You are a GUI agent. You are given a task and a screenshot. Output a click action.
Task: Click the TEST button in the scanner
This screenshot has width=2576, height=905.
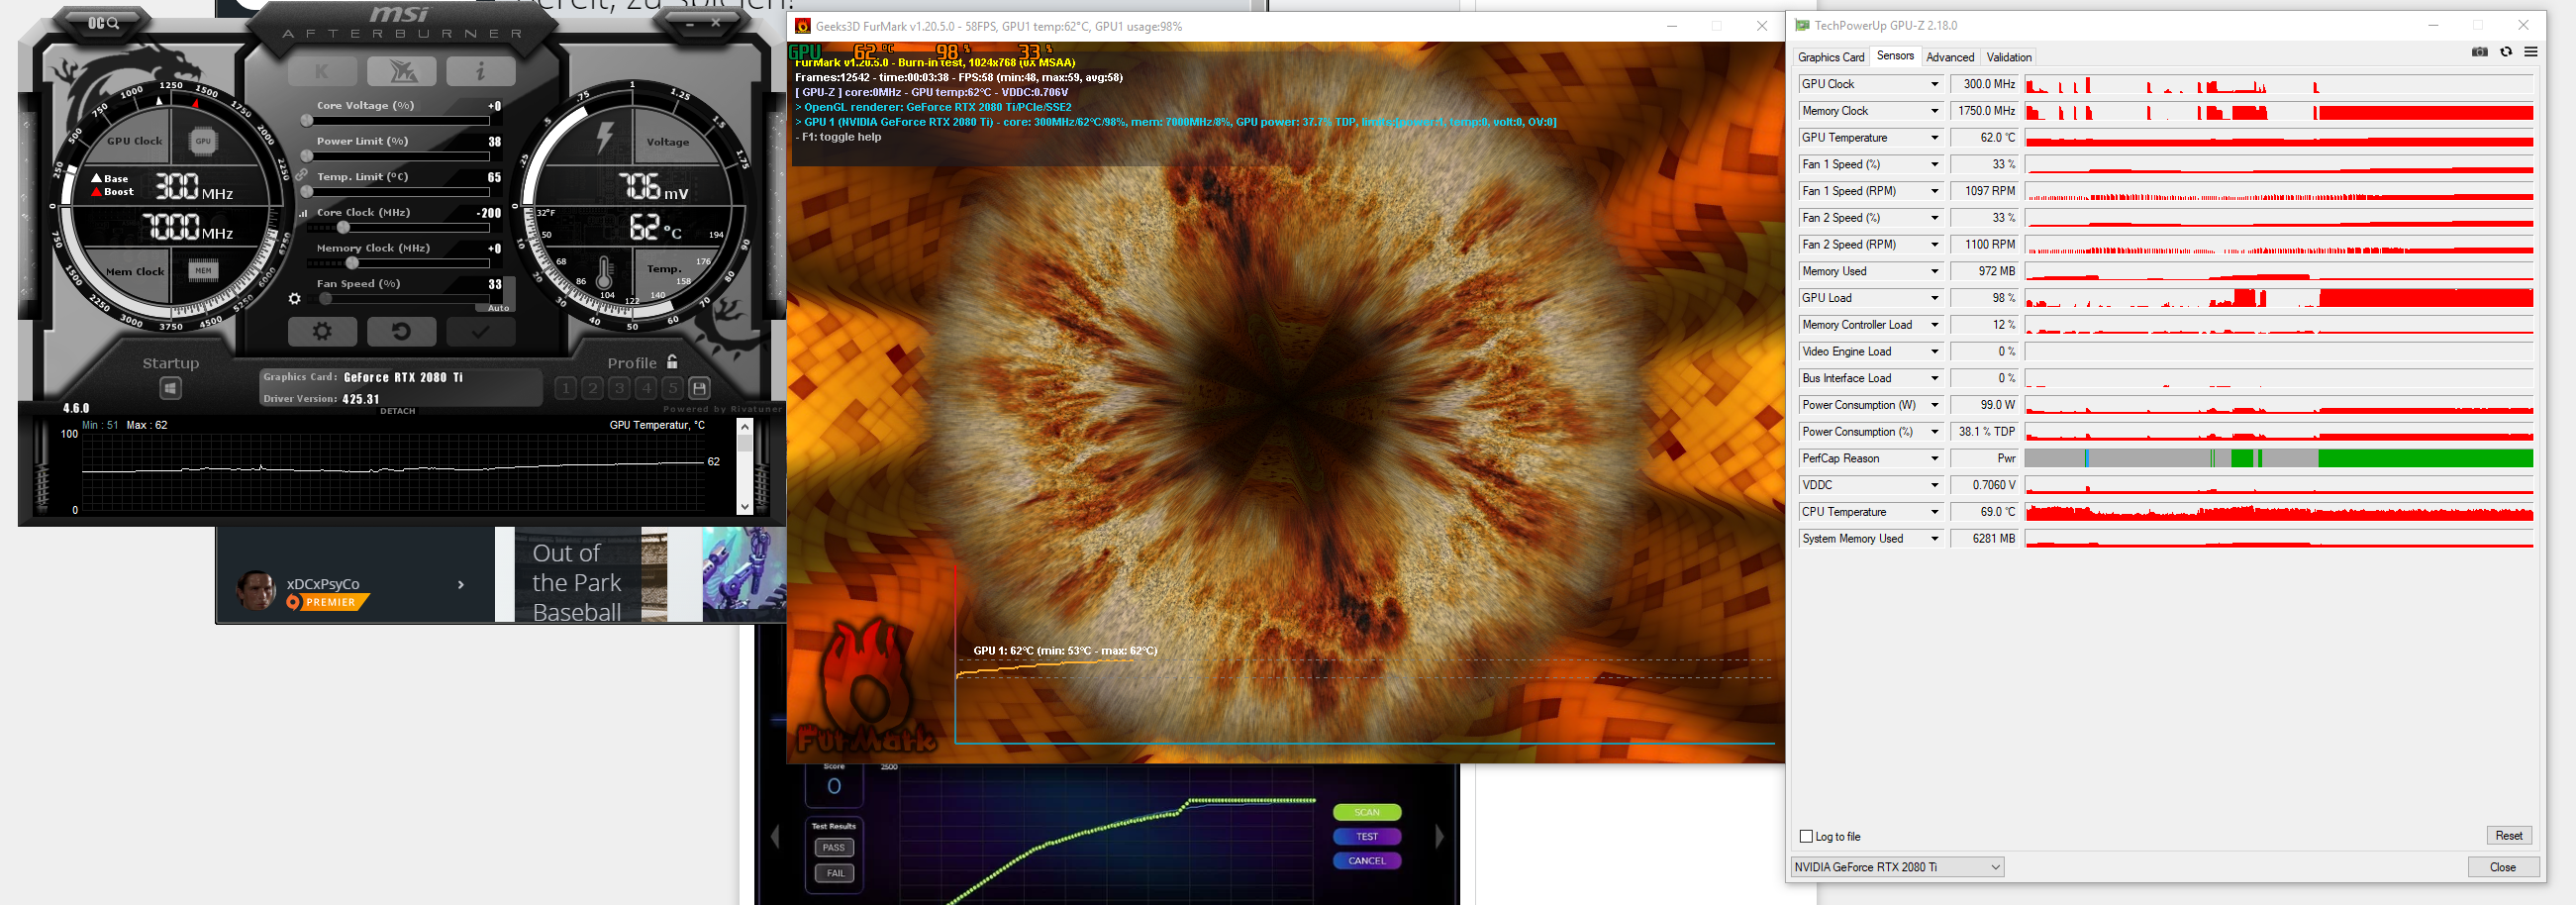coord(1367,836)
